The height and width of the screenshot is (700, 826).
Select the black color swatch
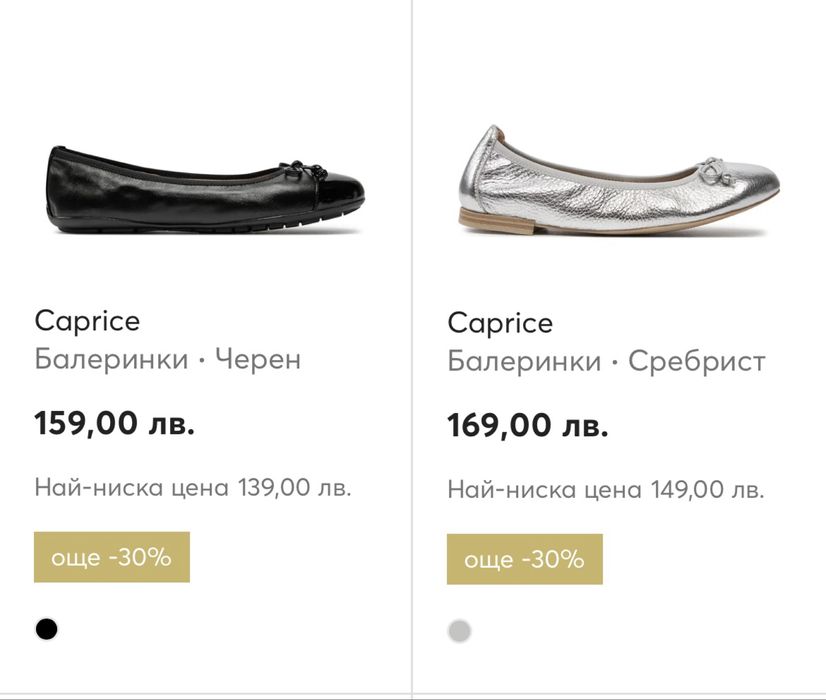[46, 629]
